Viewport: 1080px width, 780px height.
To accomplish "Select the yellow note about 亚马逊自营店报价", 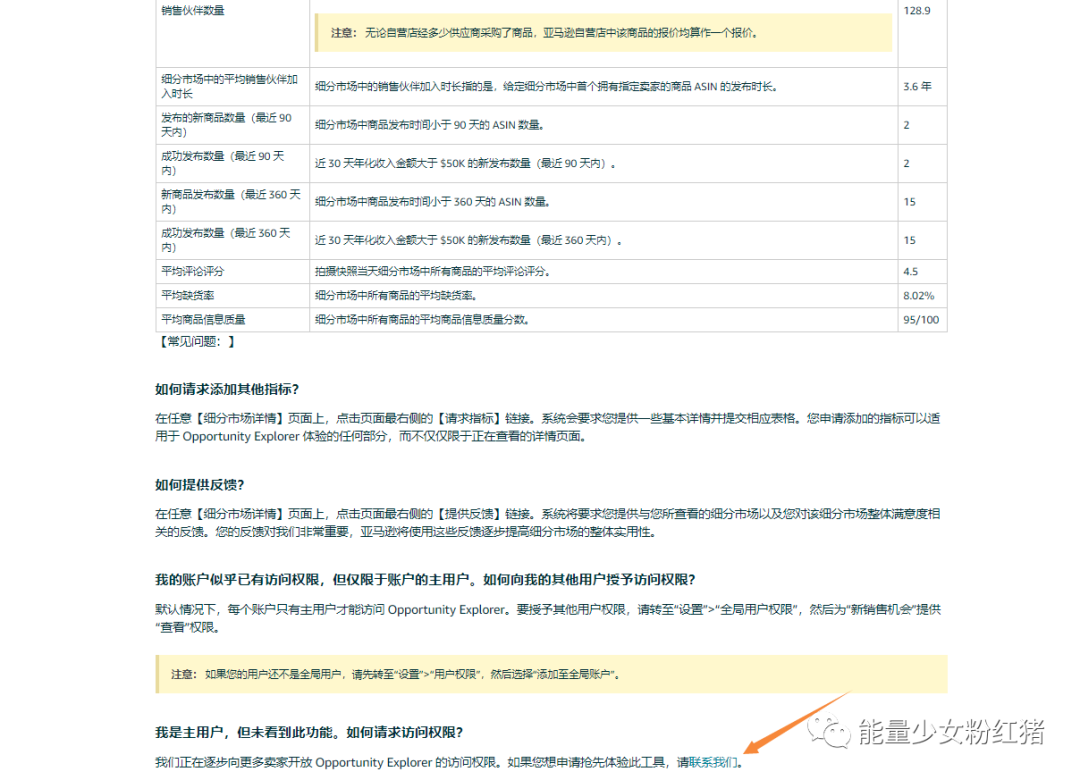I will 603,32.
